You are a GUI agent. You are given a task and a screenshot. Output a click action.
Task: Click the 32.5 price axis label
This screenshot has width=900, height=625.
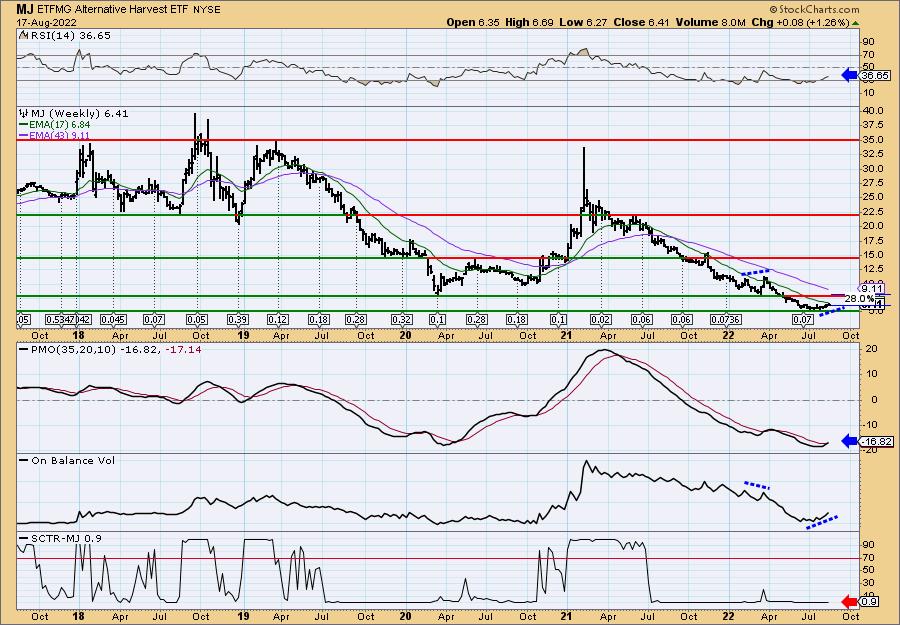click(x=871, y=154)
